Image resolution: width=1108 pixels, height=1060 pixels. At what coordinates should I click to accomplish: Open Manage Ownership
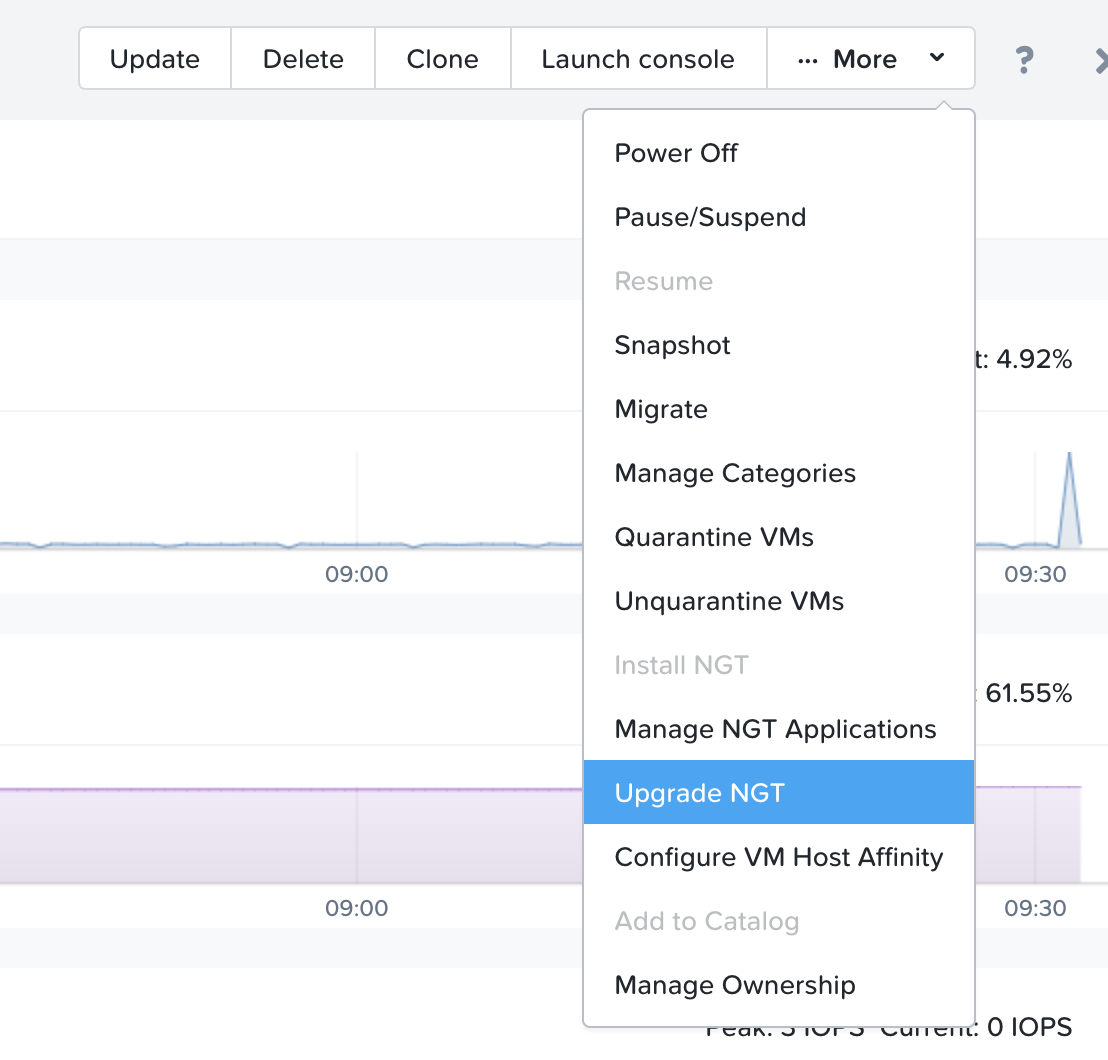coord(779,984)
